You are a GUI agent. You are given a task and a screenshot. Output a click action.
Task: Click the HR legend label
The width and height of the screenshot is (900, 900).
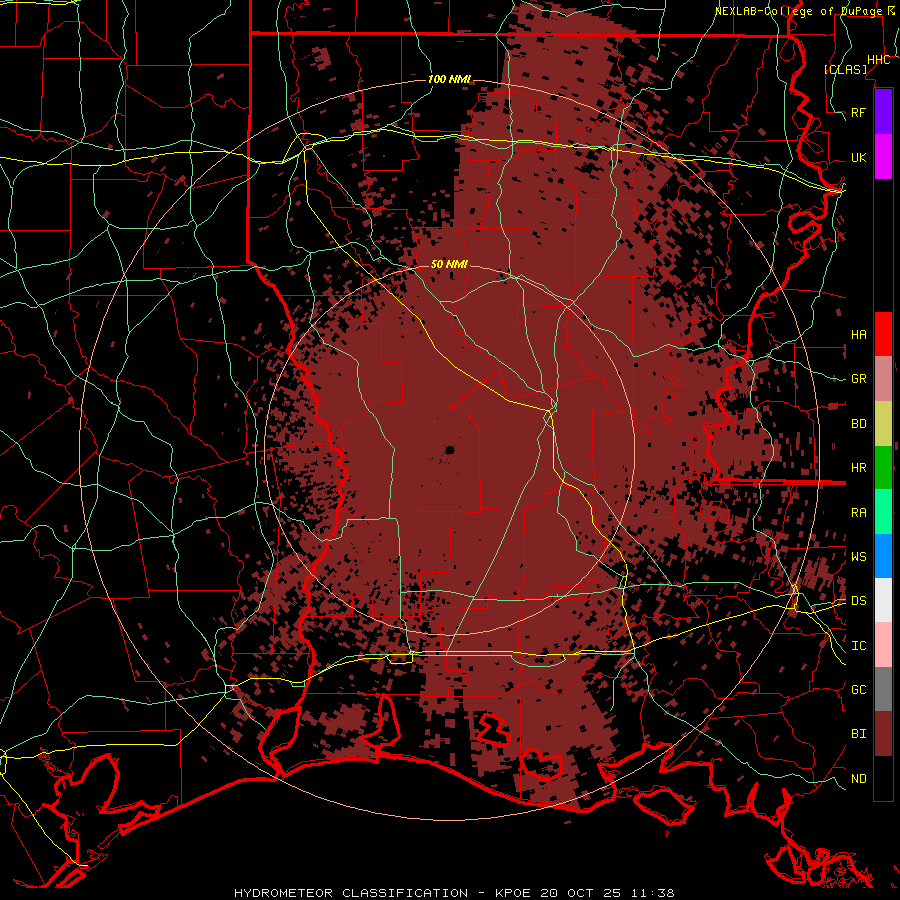point(858,468)
